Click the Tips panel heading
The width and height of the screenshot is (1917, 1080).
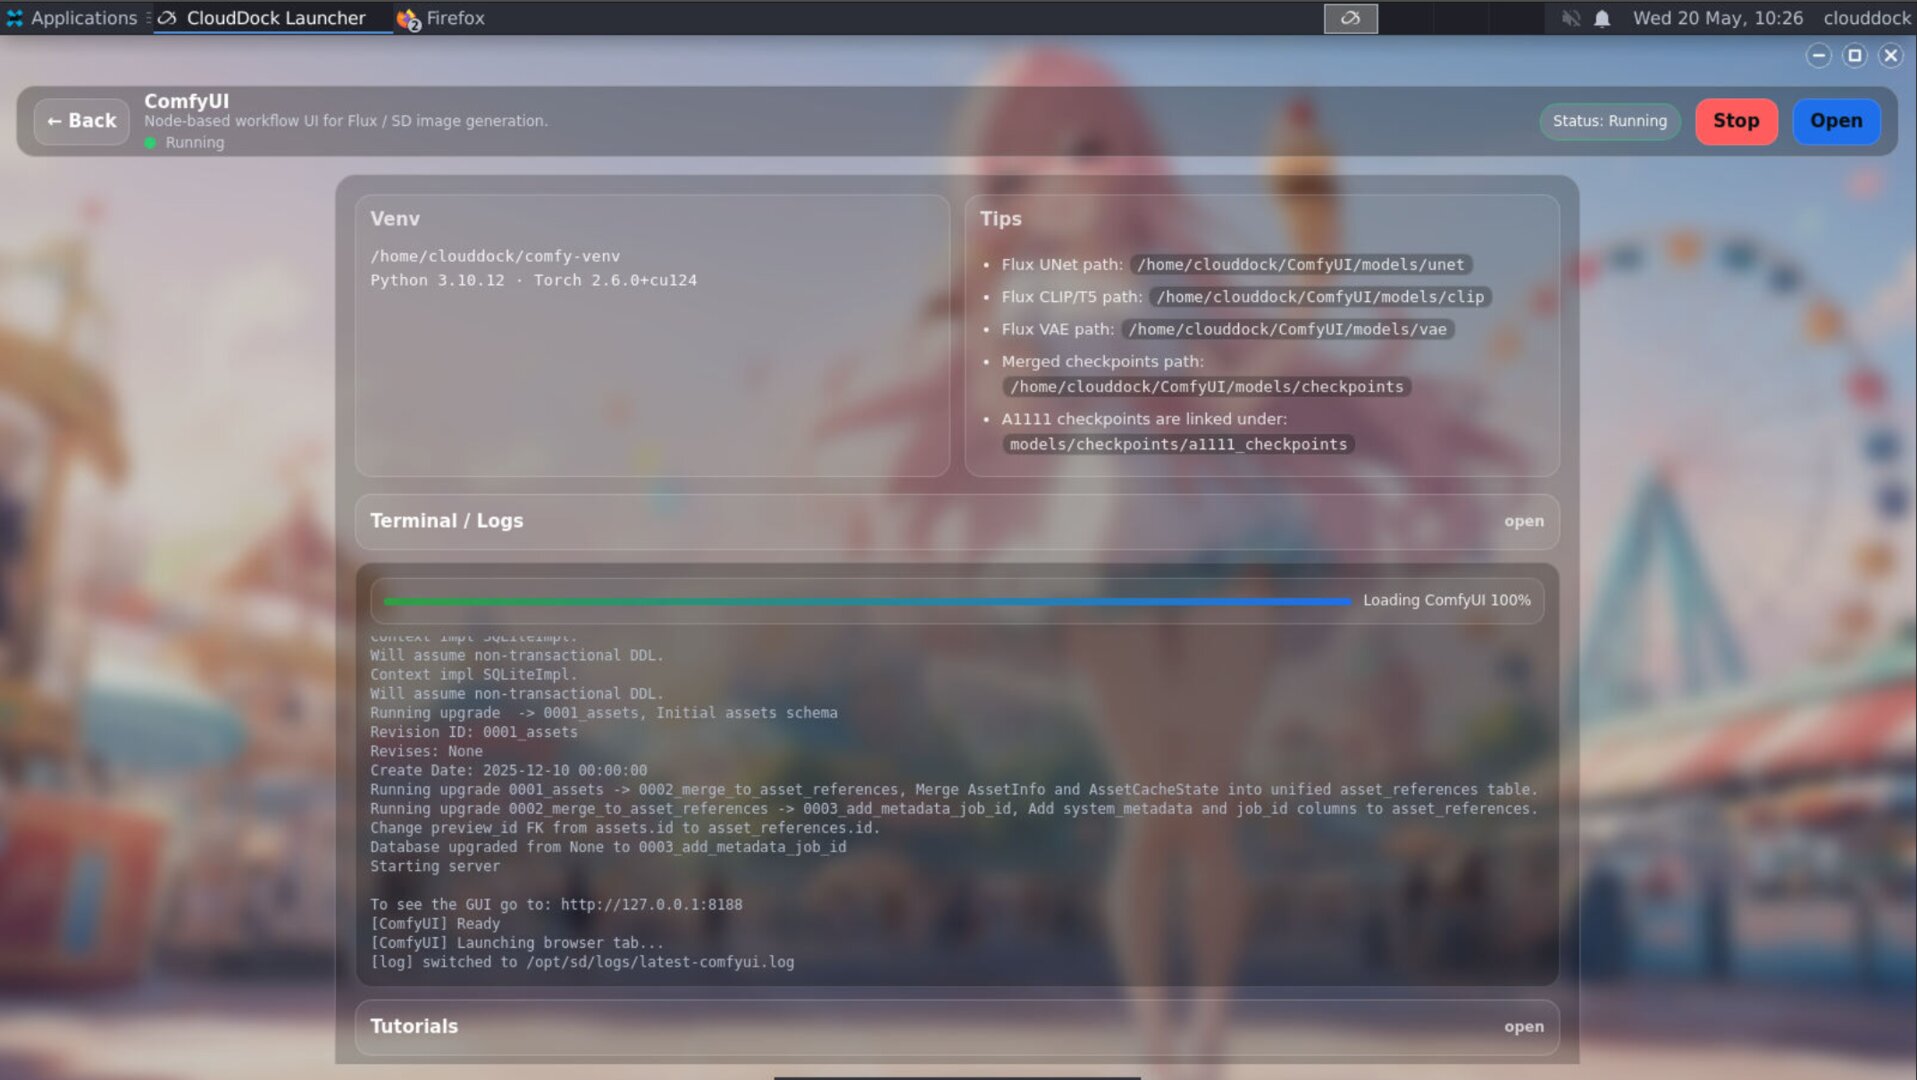1000,219
